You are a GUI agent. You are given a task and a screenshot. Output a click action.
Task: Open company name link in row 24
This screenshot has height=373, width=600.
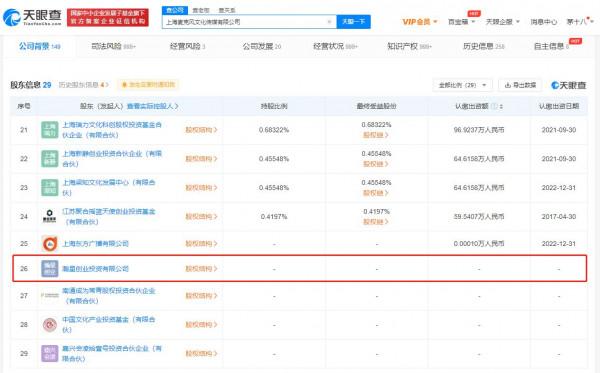pyautogui.click(x=109, y=217)
